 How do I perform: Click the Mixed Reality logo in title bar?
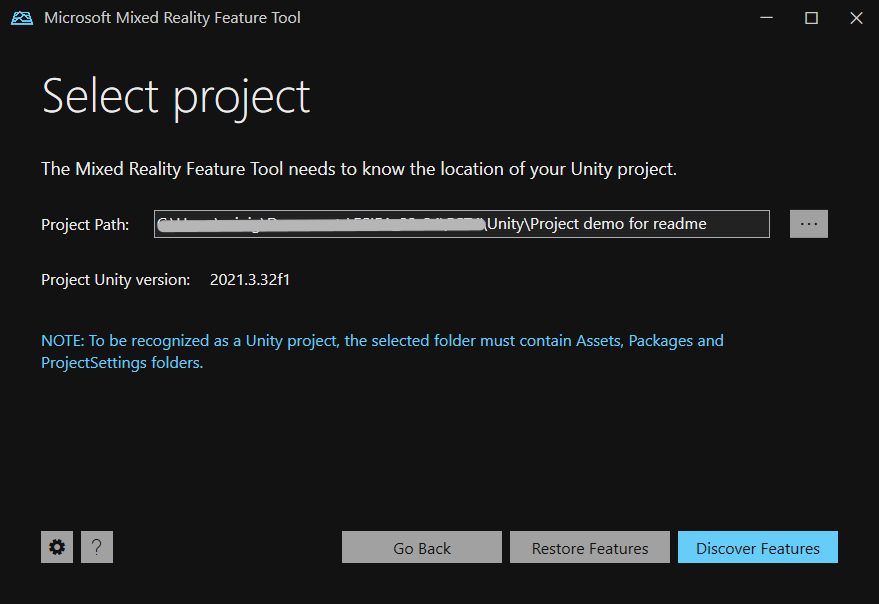point(22,18)
